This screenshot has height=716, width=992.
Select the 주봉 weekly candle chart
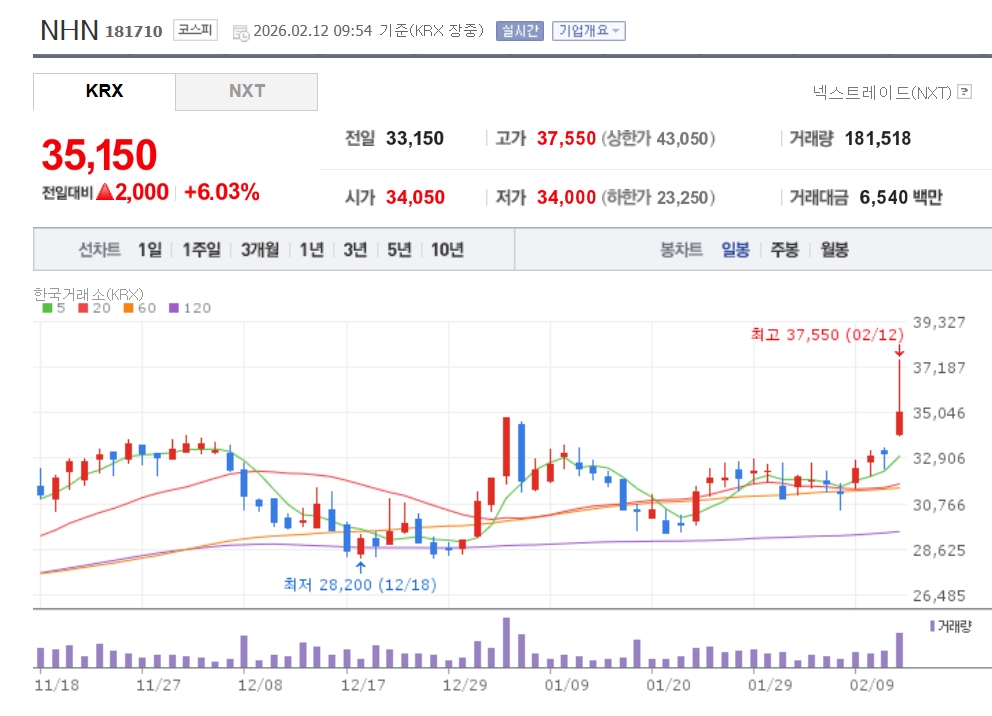click(784, 250)
